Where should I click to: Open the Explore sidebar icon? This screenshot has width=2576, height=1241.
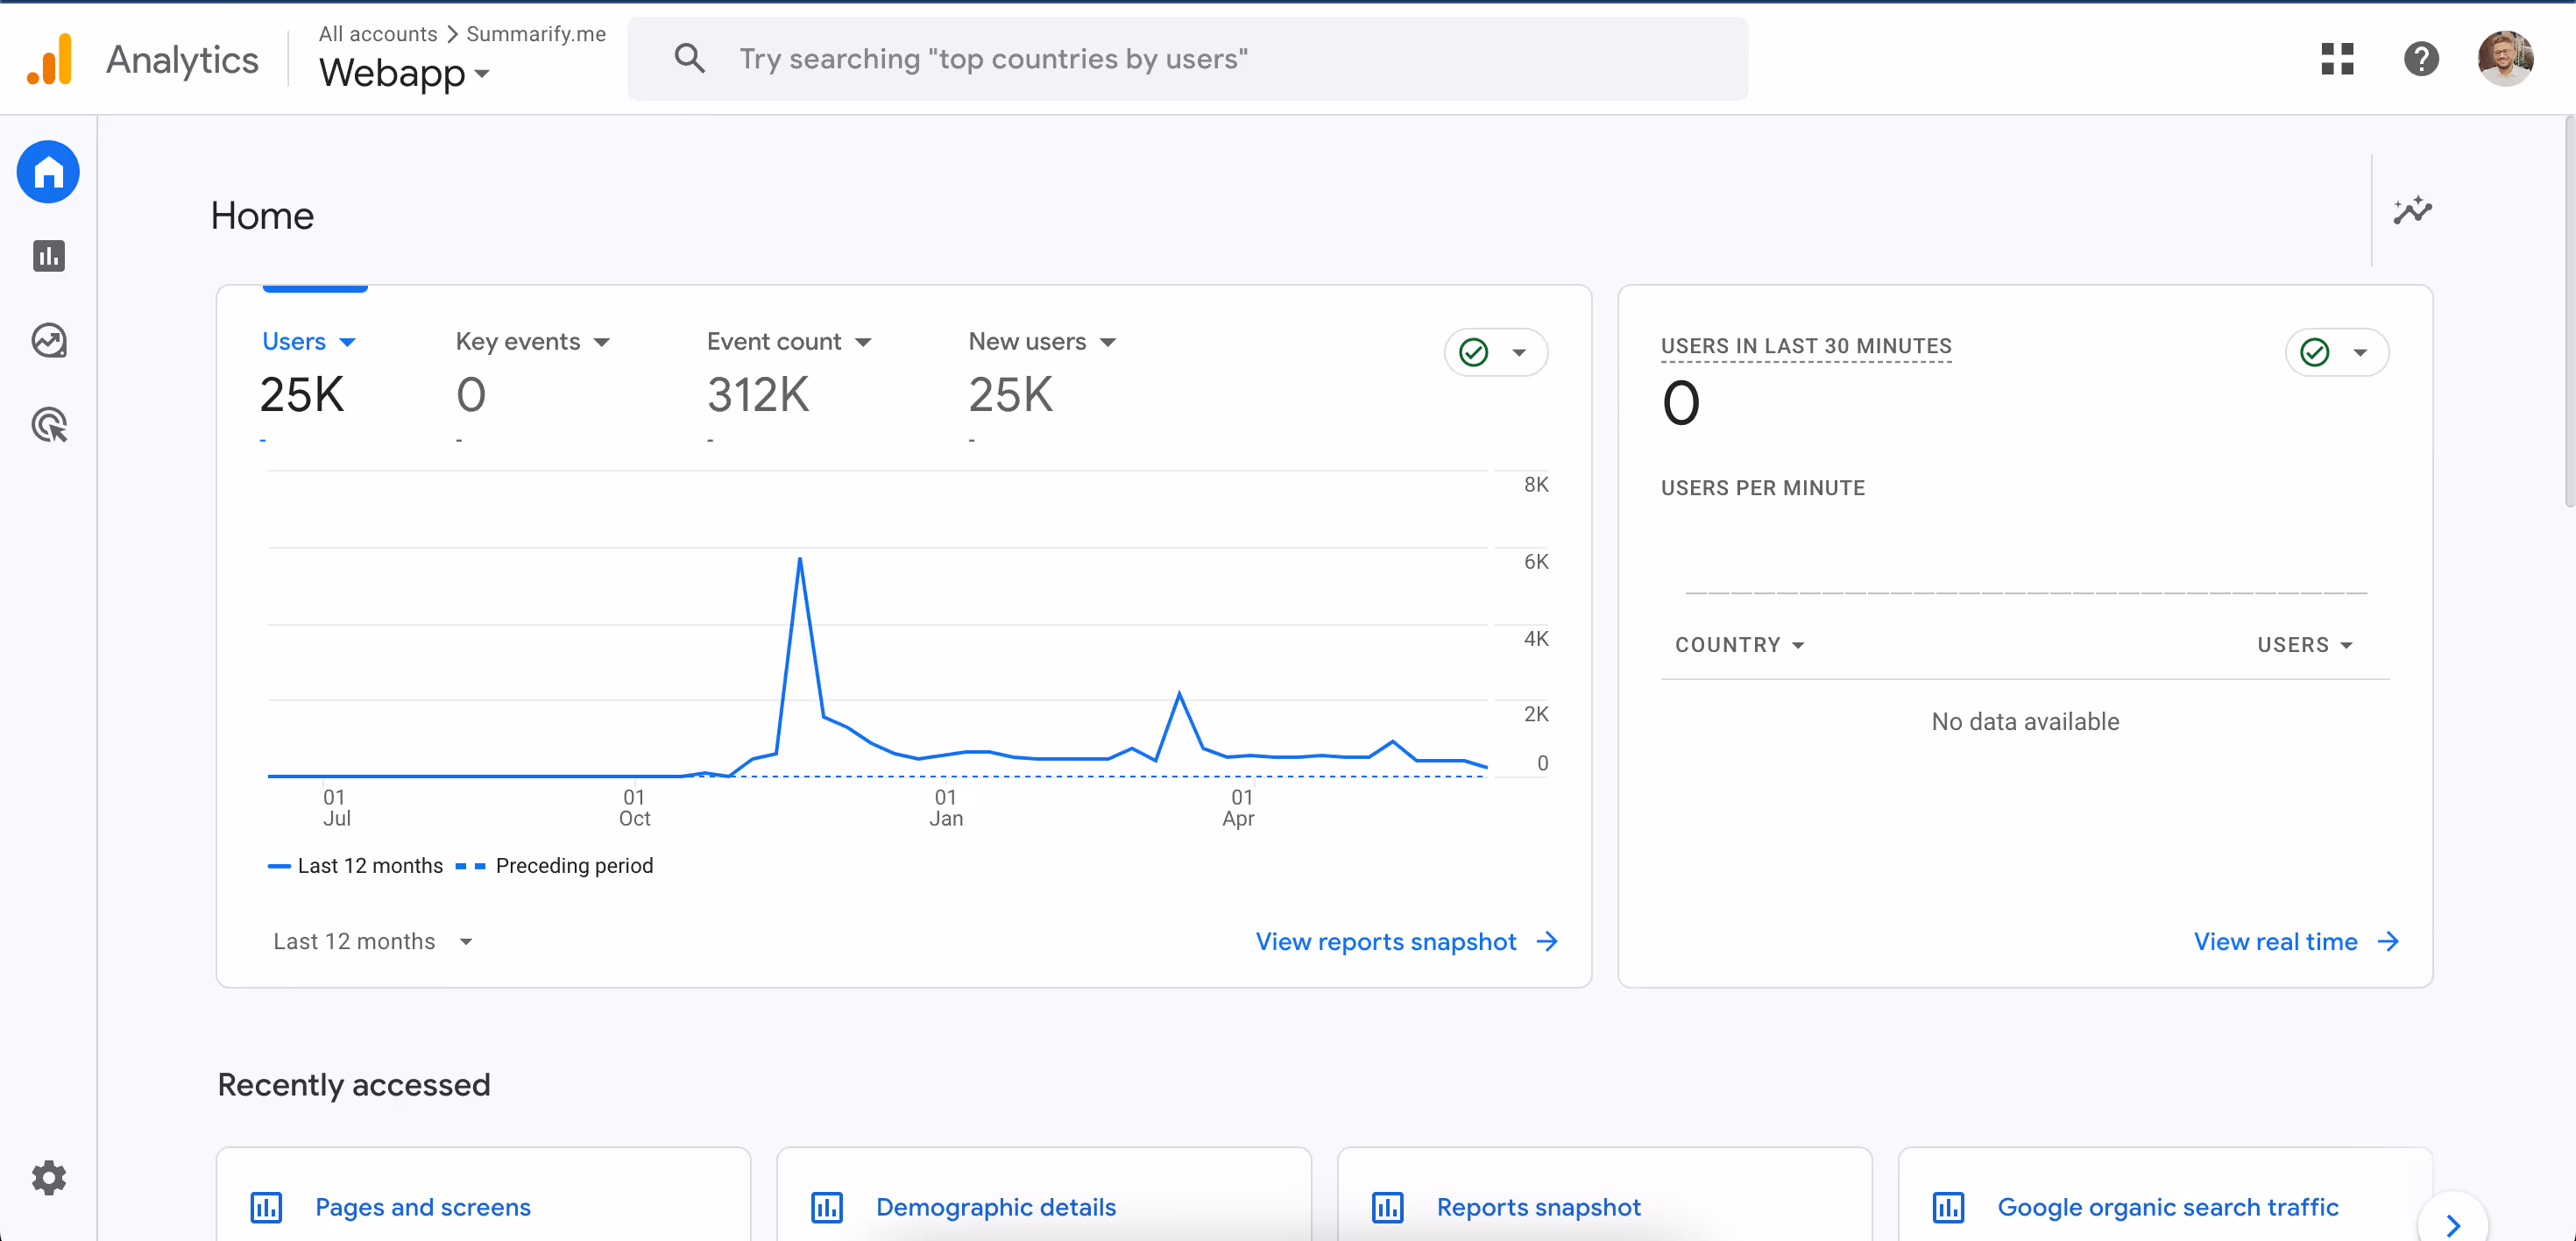click(x=48, y=340)
